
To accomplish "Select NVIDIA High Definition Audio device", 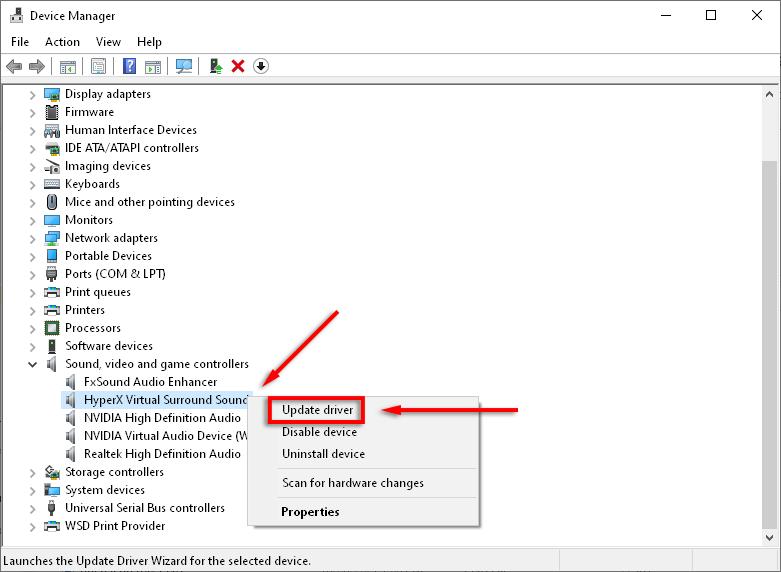I will coord(162,418).
